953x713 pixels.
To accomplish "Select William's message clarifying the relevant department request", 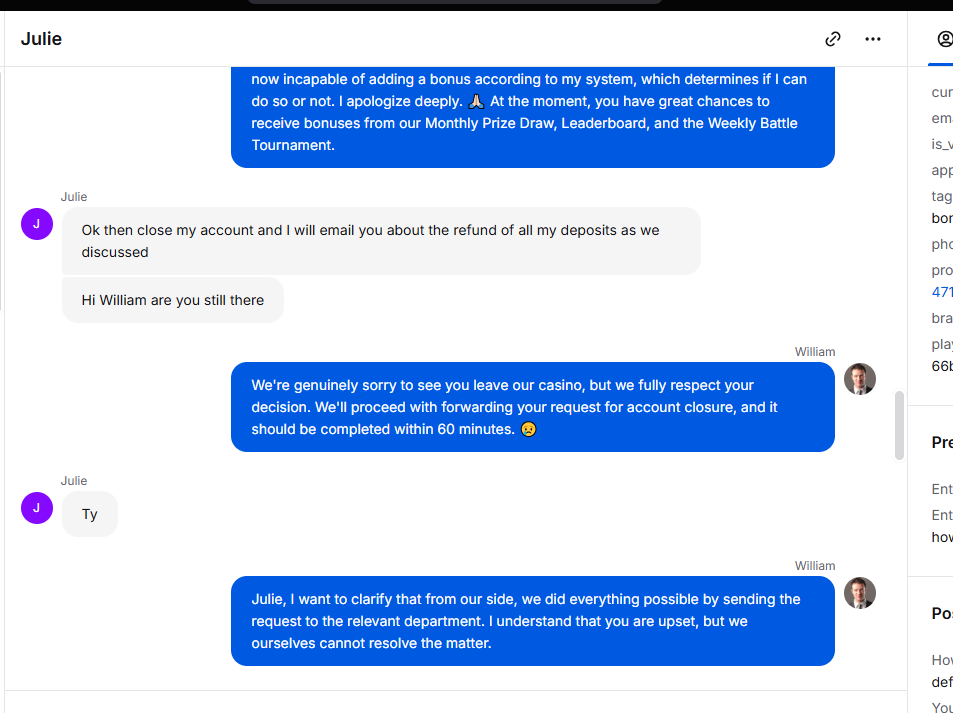I will (532, 621).
